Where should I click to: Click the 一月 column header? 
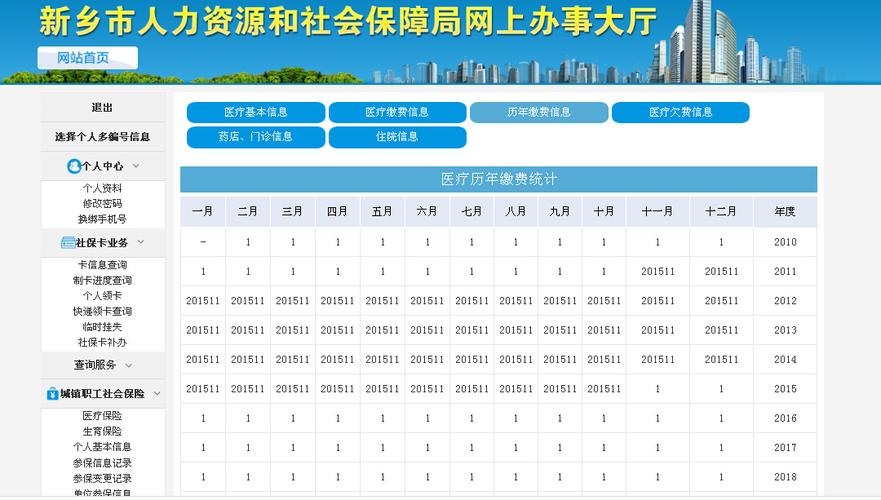[x=203, y=211]
